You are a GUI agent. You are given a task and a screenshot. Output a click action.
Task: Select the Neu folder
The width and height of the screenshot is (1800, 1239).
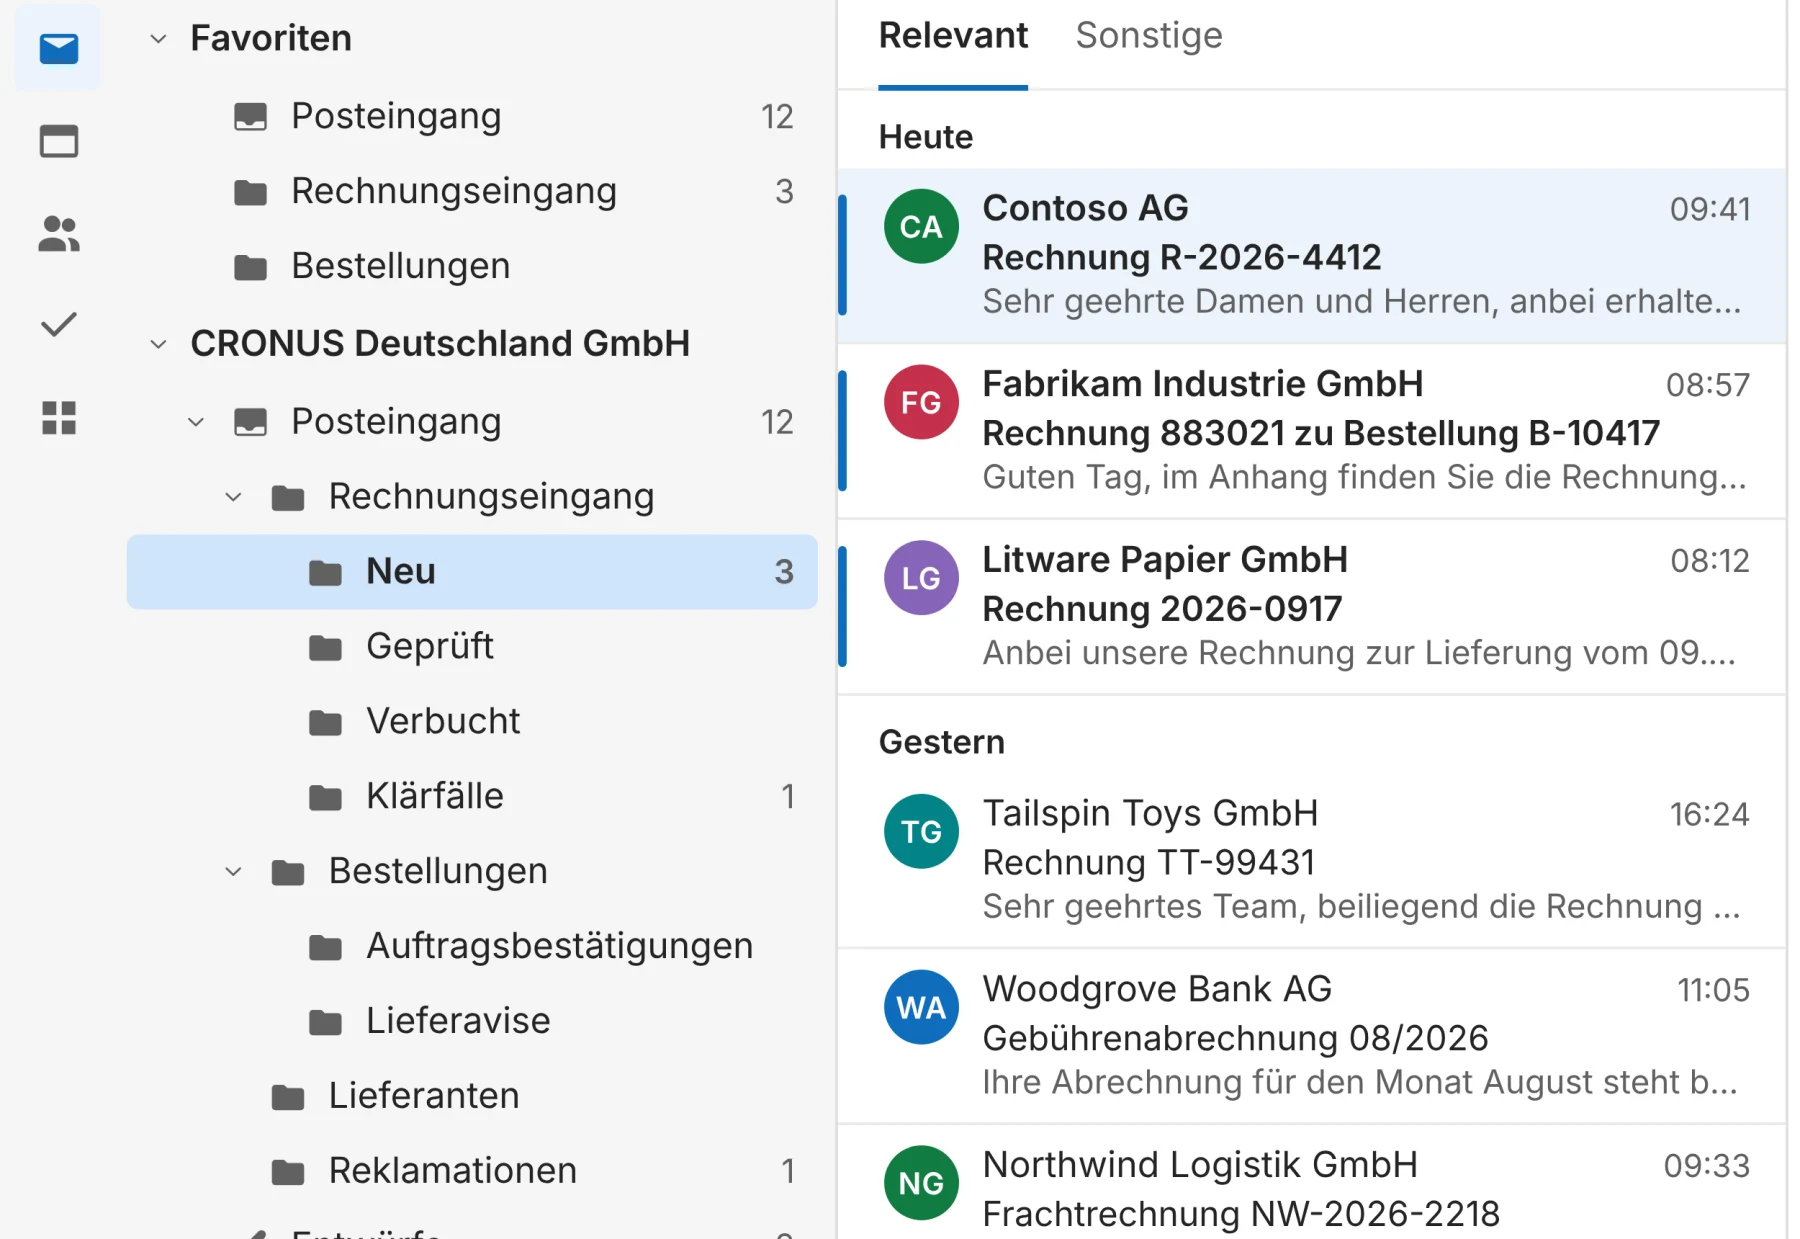(472, 572)
